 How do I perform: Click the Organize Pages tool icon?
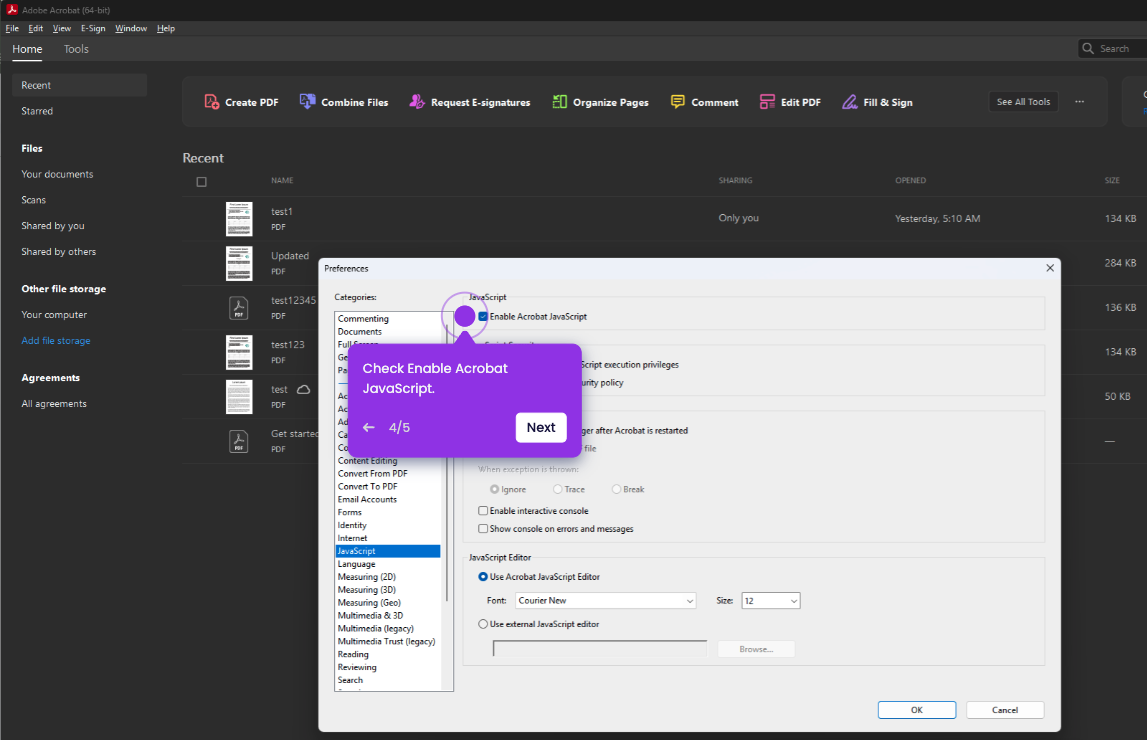coord(560,102)
